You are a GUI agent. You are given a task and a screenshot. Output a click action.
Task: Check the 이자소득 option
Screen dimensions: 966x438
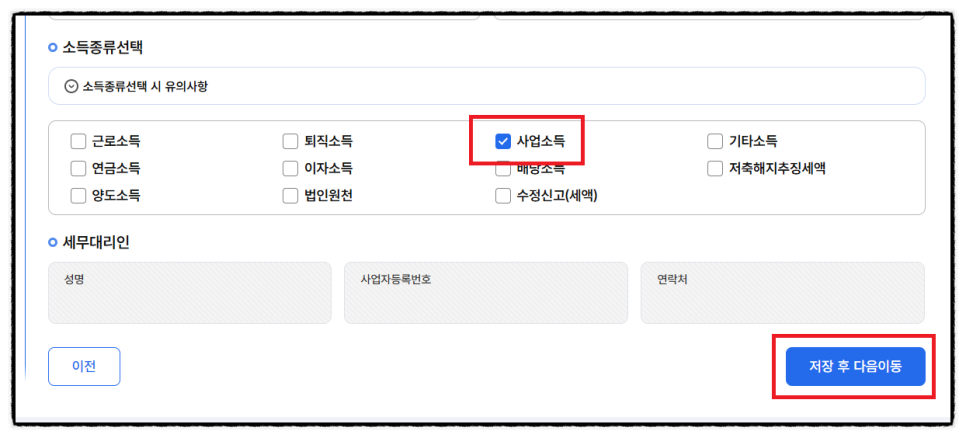tap(290, 168)
